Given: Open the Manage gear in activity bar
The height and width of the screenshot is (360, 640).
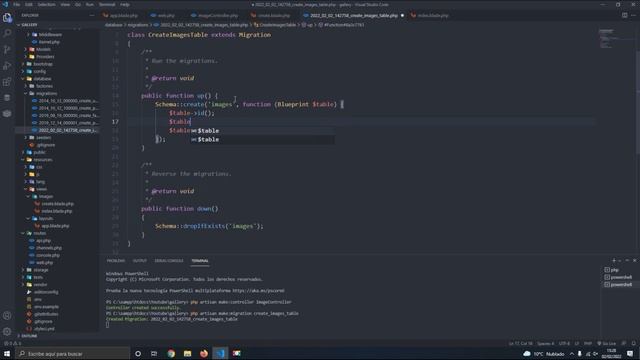Looking at the screenshot, I should coord(7,331).
